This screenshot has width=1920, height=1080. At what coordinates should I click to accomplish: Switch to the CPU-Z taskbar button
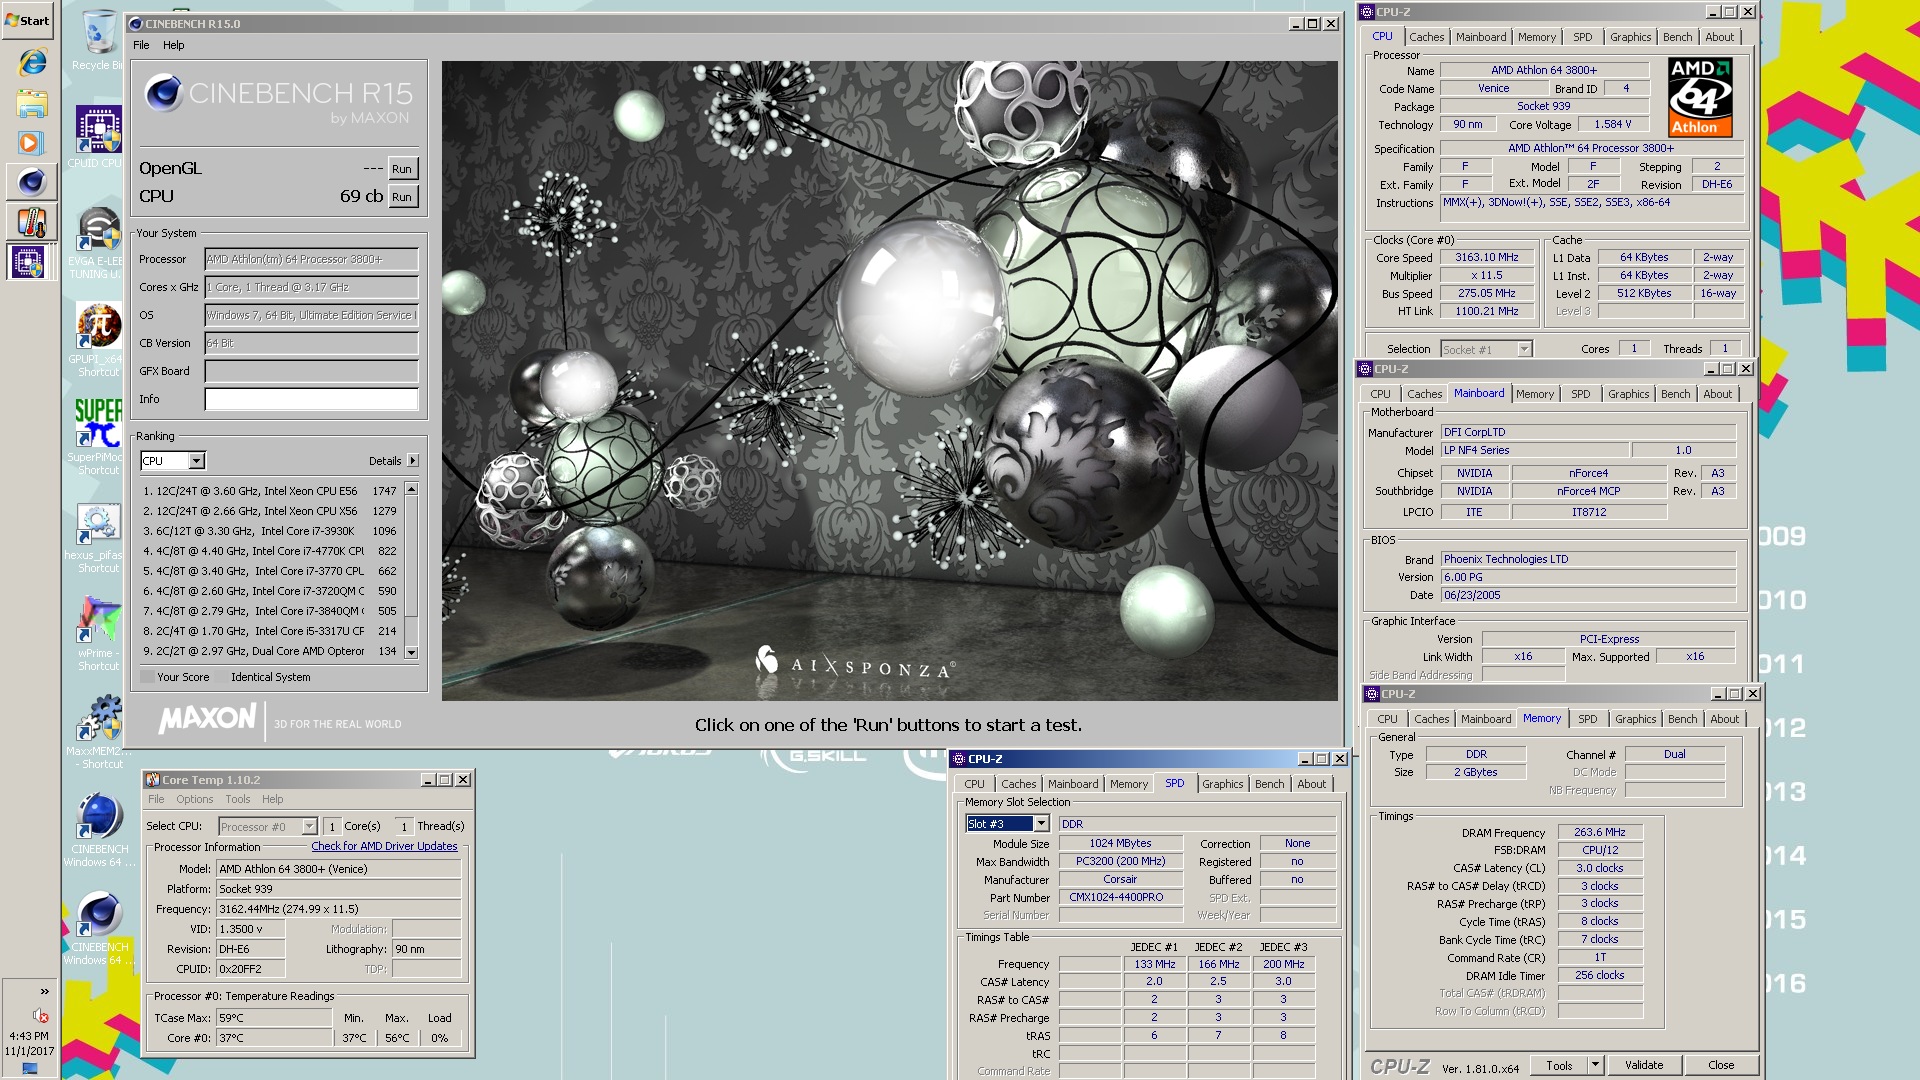tap(29, 262)
